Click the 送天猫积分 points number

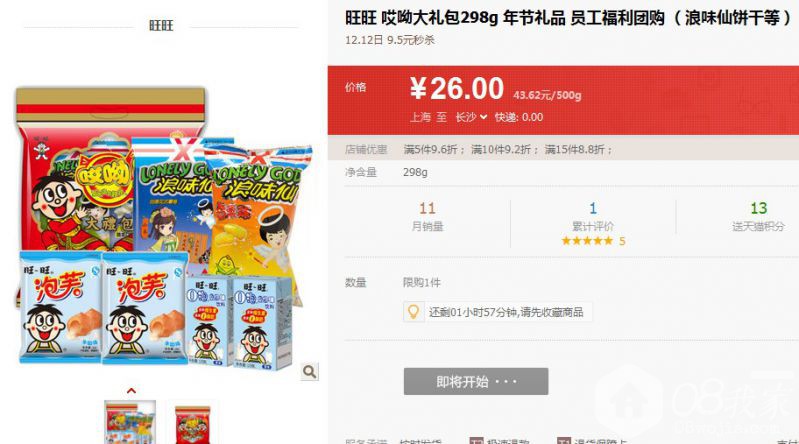[x=758, y=208]
